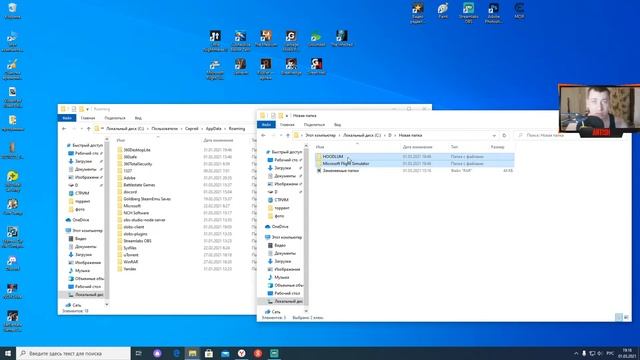Click the РУС language indicator in taskbar
The image size is (640, 360).
point(610,353)
